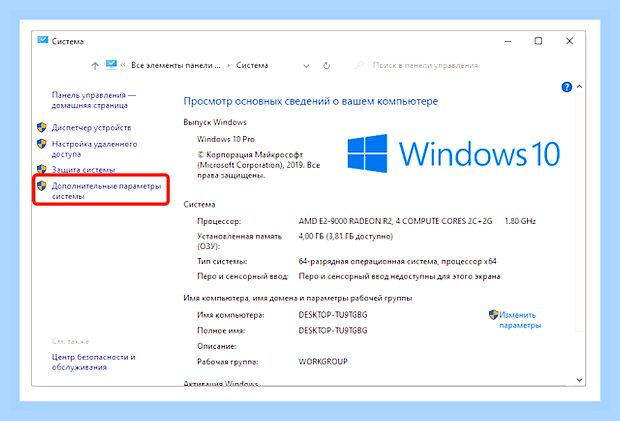
Task: Open Настройка удаленного доступа
Action: 95,149
